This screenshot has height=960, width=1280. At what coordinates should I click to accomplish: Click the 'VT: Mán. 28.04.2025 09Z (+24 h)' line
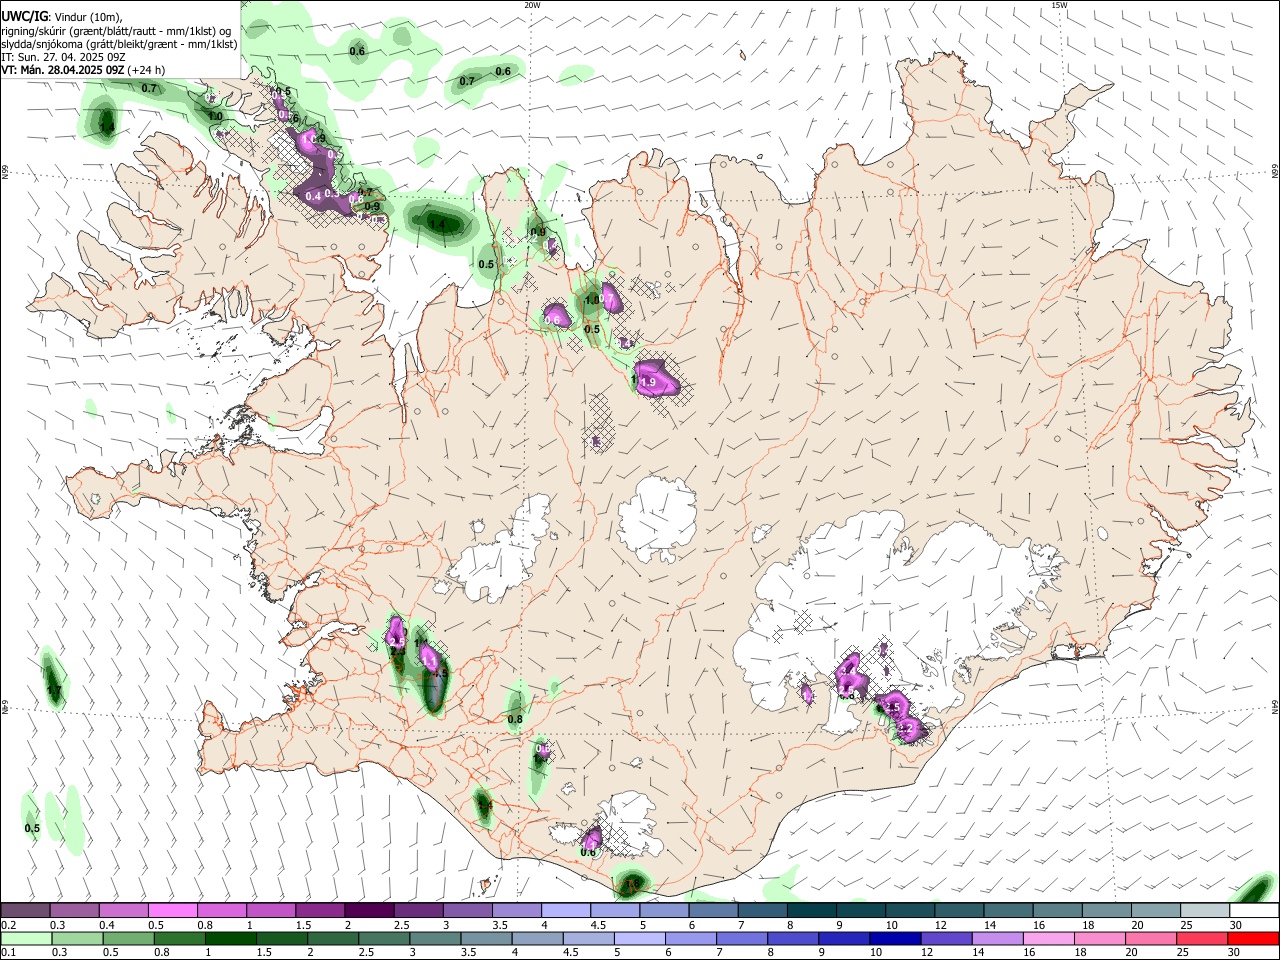coord(83,70)
